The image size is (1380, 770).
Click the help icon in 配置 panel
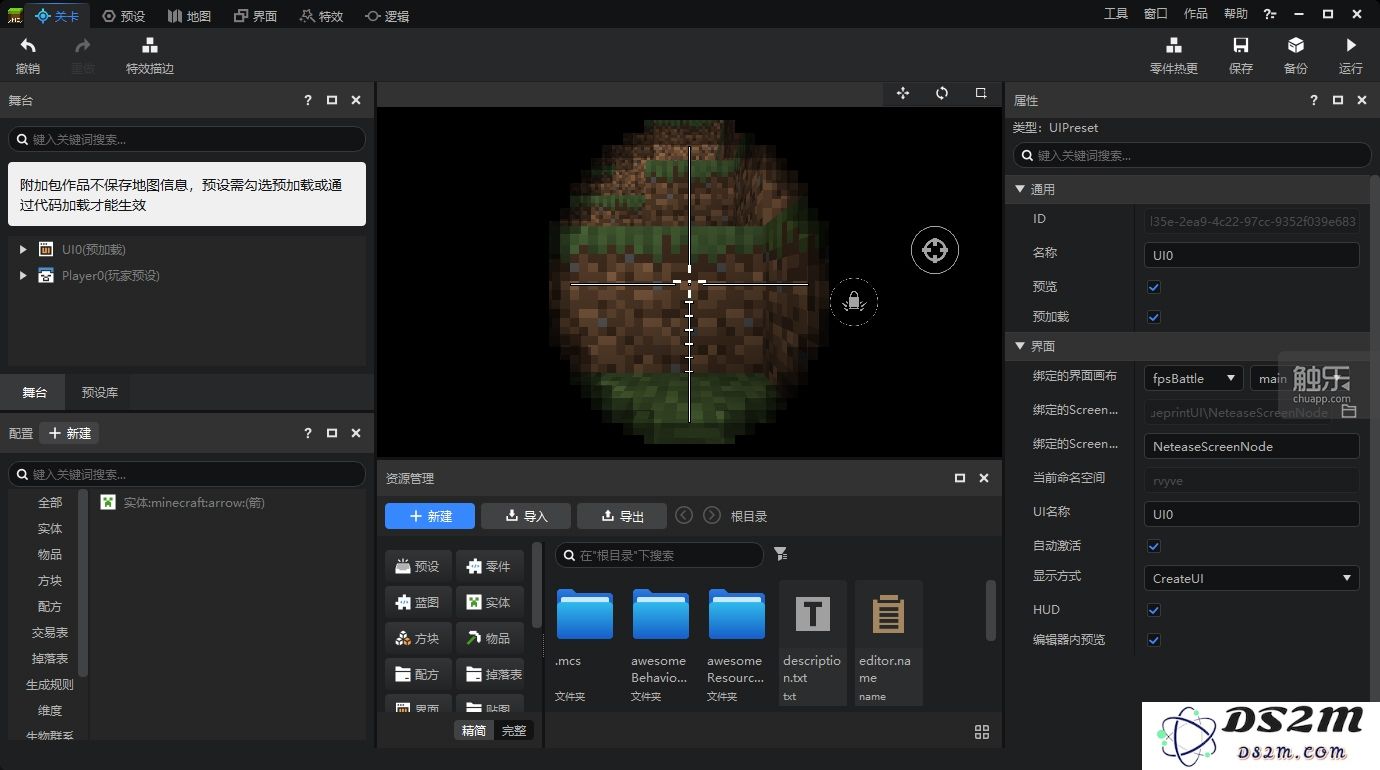(x=308, y=433)
